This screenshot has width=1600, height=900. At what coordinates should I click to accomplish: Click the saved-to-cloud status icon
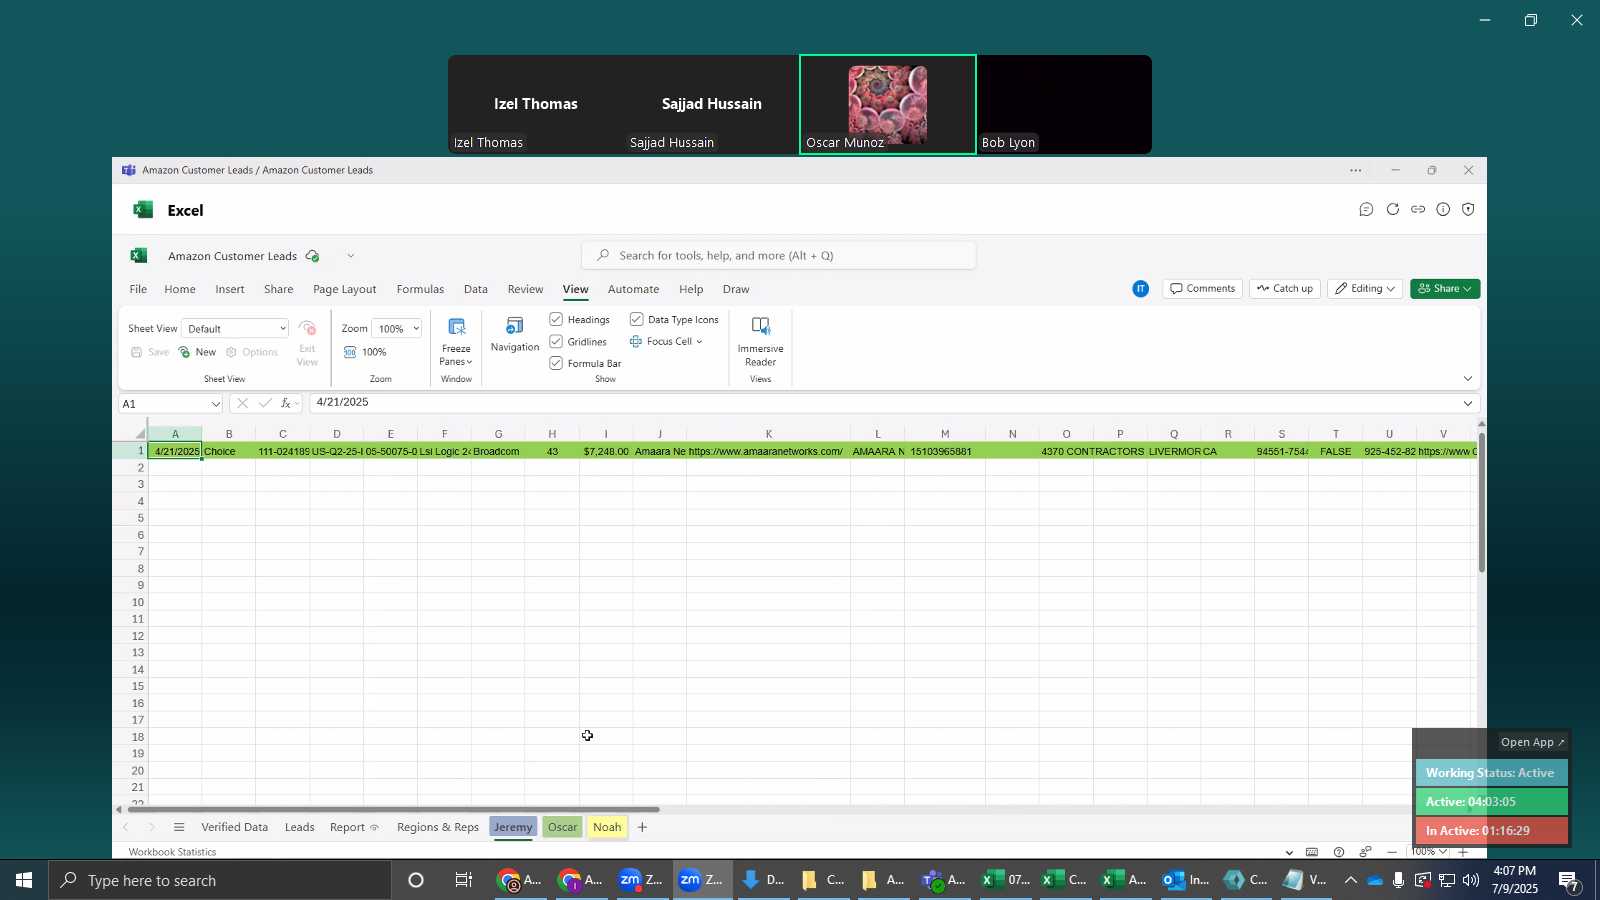[313, 256]
